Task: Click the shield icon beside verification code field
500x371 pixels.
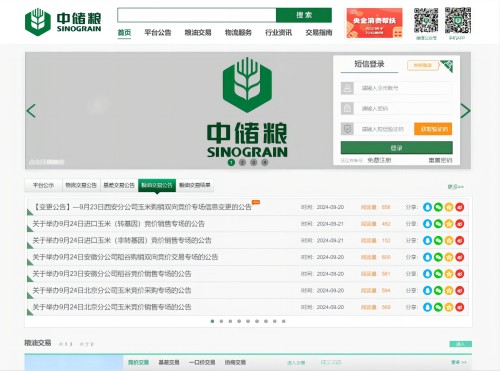Action: coord(347,129)
